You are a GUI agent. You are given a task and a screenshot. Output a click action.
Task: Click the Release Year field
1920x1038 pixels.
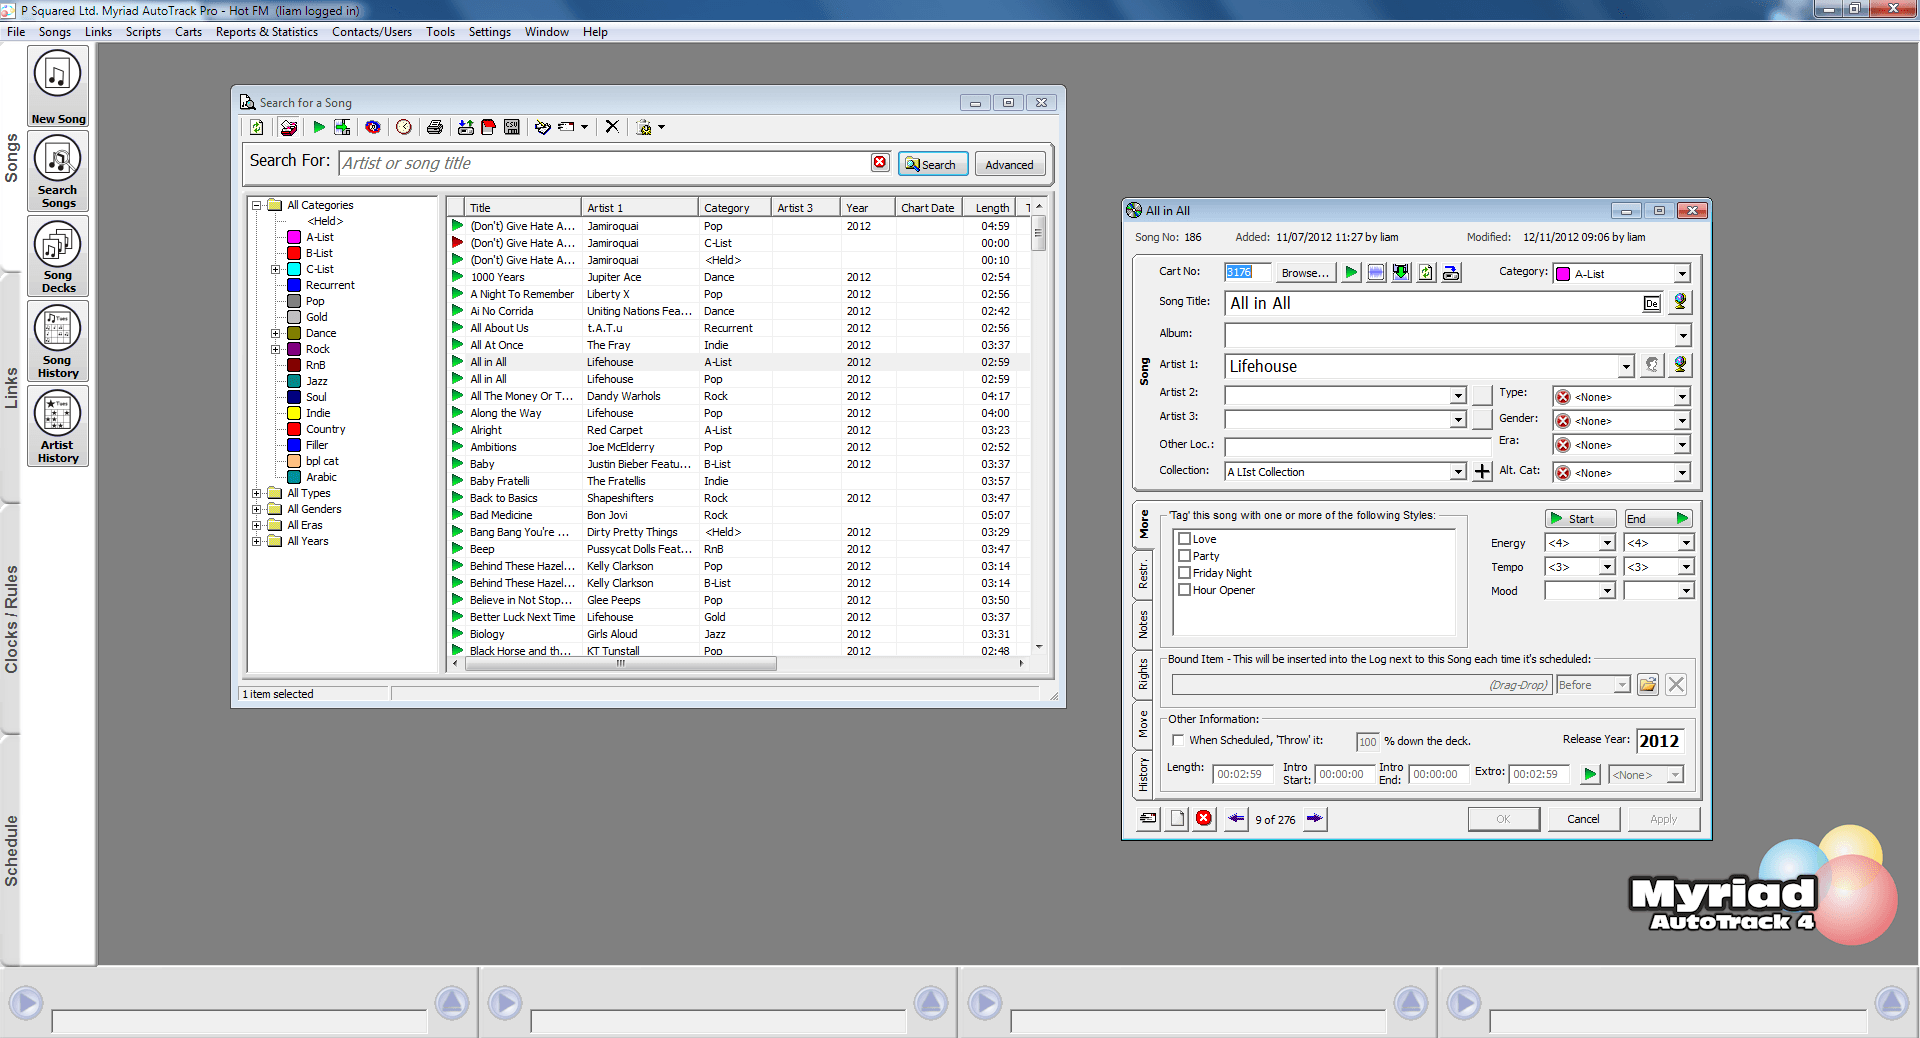(1660, 741)
